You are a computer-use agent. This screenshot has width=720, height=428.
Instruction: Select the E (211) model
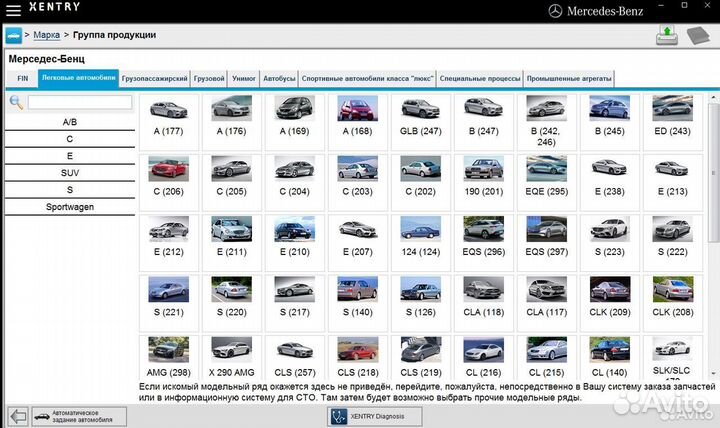[x=231, y=243]
